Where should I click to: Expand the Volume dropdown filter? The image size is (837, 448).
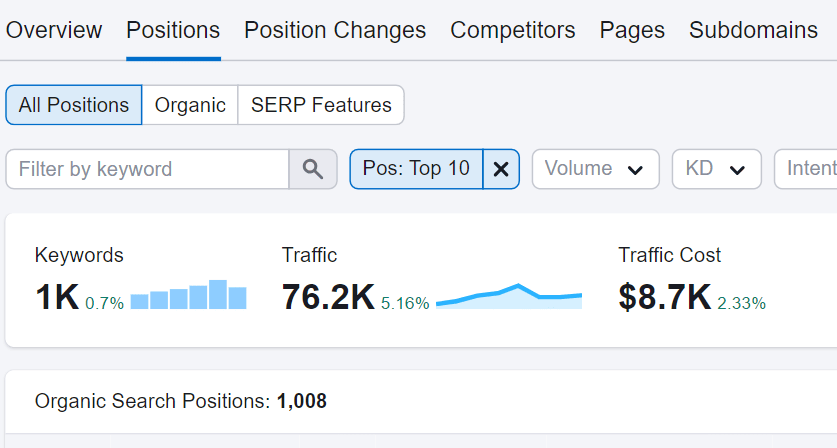[595, 169]
